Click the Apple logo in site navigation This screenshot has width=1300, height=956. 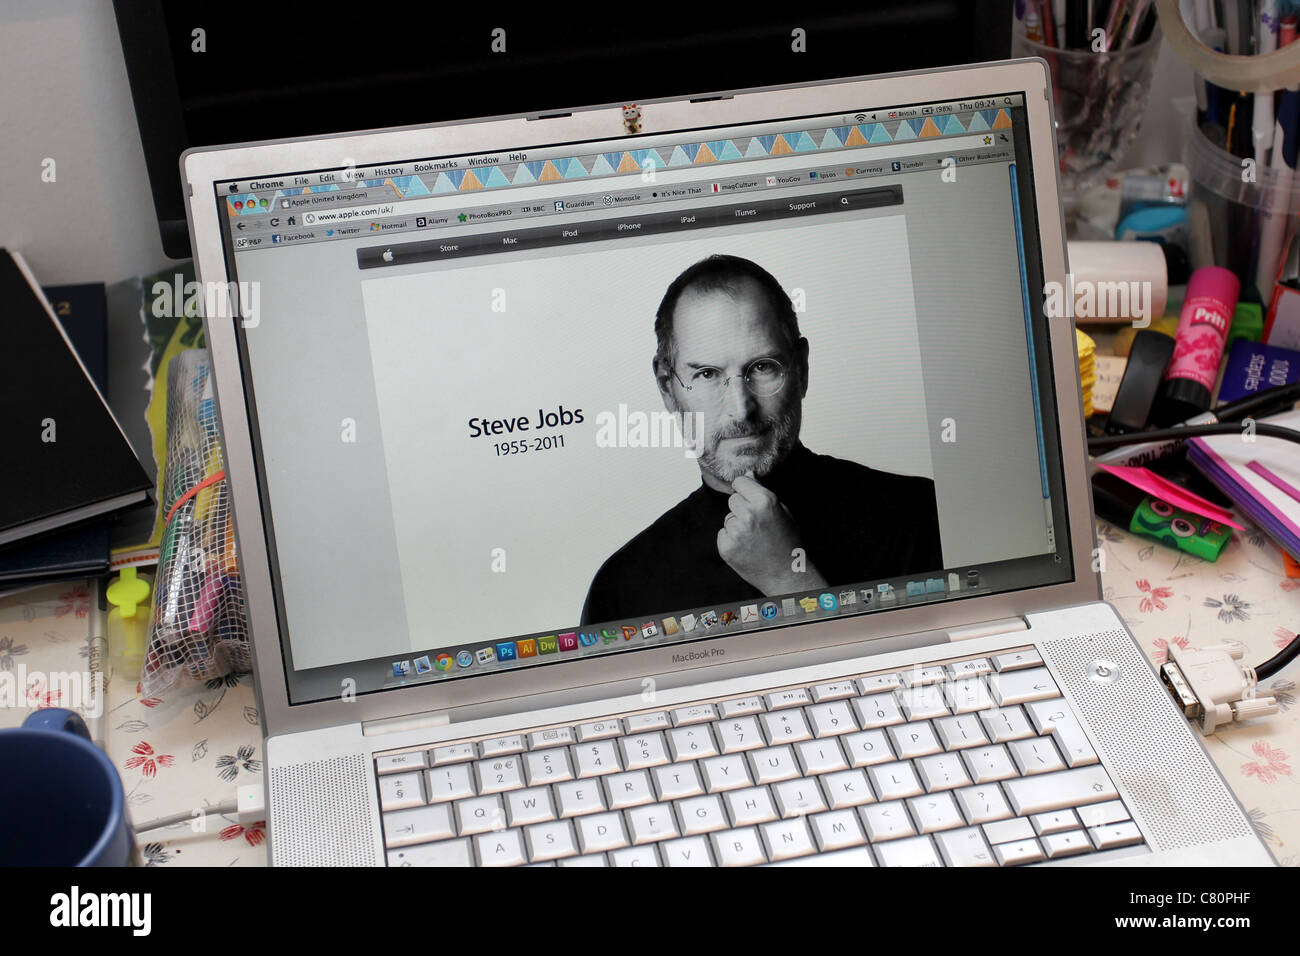tap(388, 254)
